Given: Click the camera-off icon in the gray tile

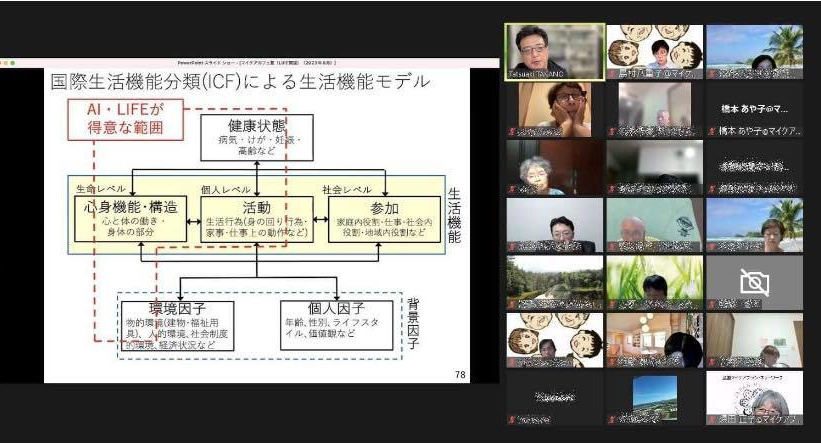Looking at the screenshot, I should (754, 283).
